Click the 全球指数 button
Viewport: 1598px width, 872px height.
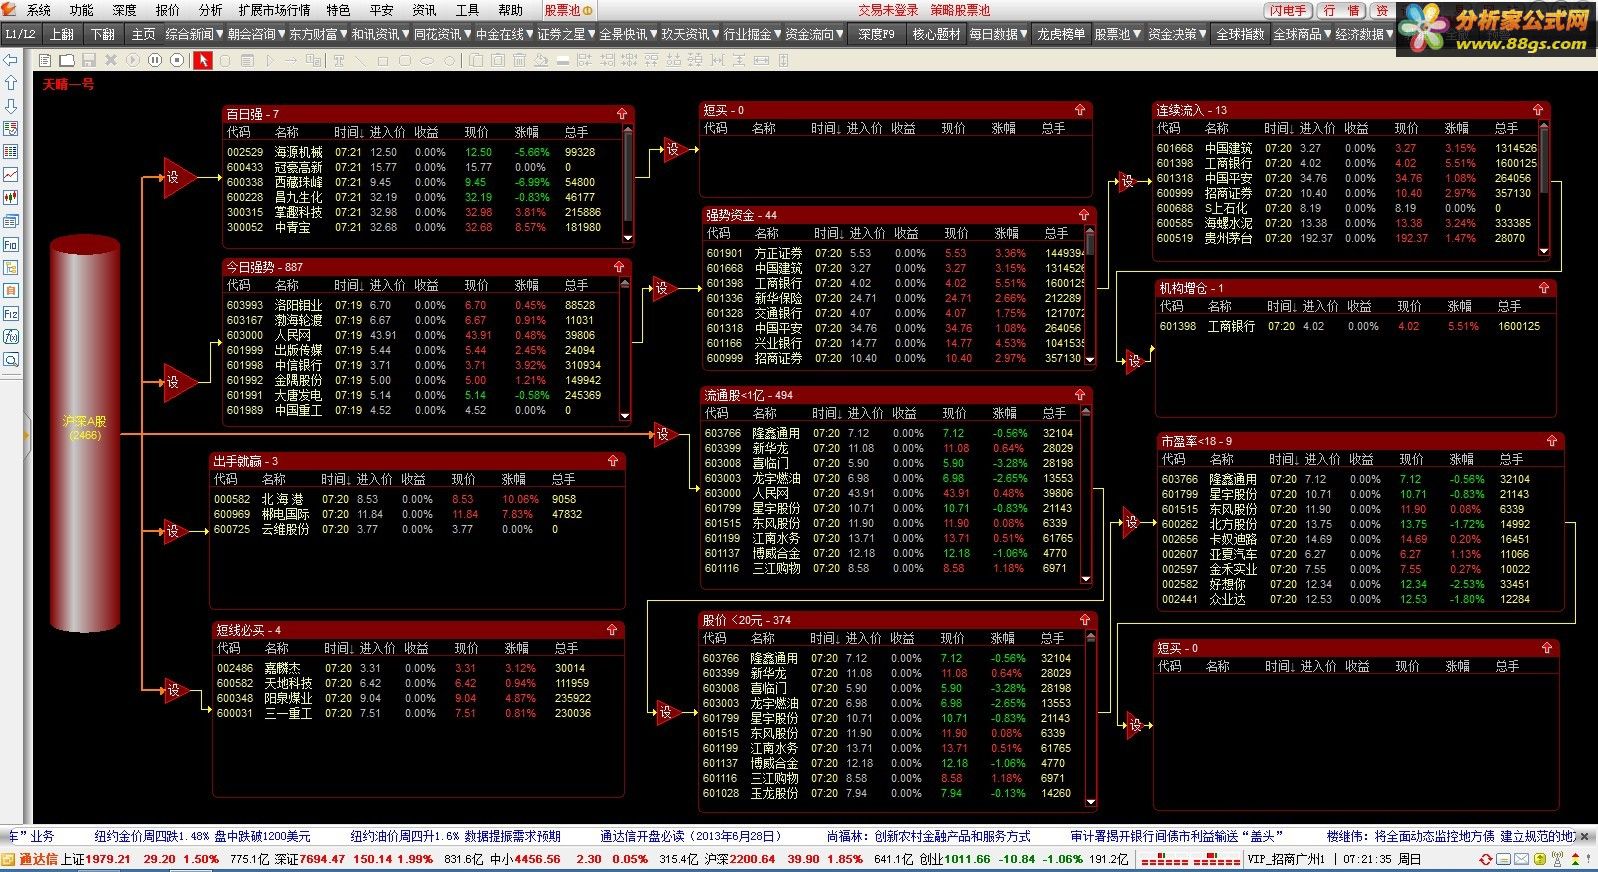click(x=1240, y=34)
